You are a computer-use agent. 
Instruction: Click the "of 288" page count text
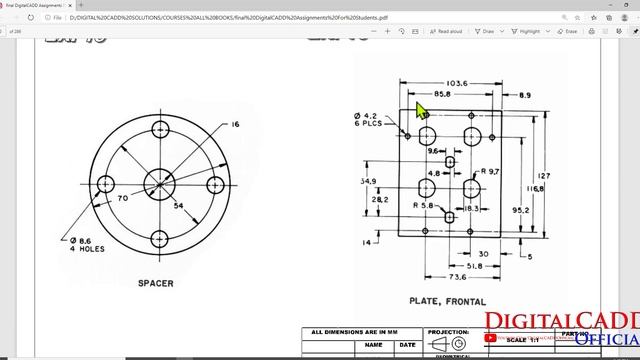15,31
